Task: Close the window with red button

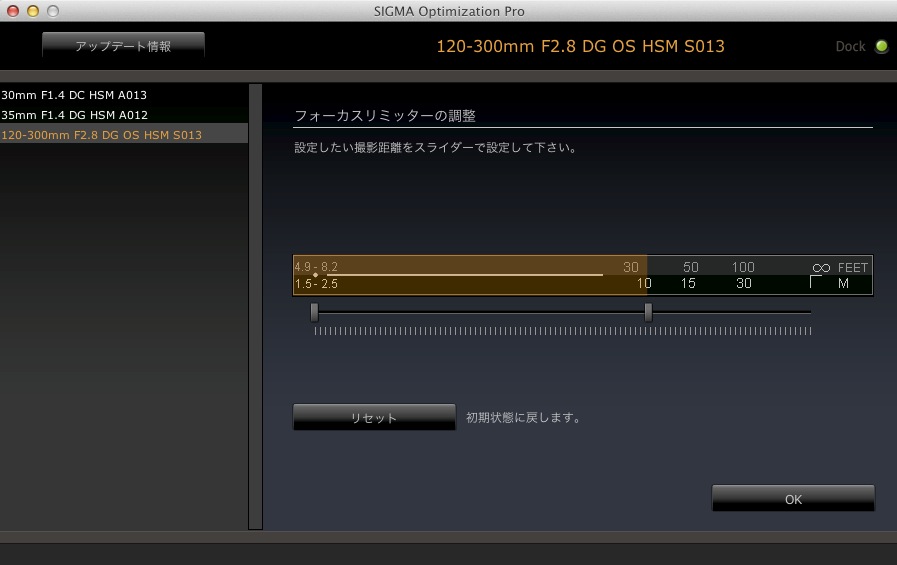Action: (x=13, y=11)
